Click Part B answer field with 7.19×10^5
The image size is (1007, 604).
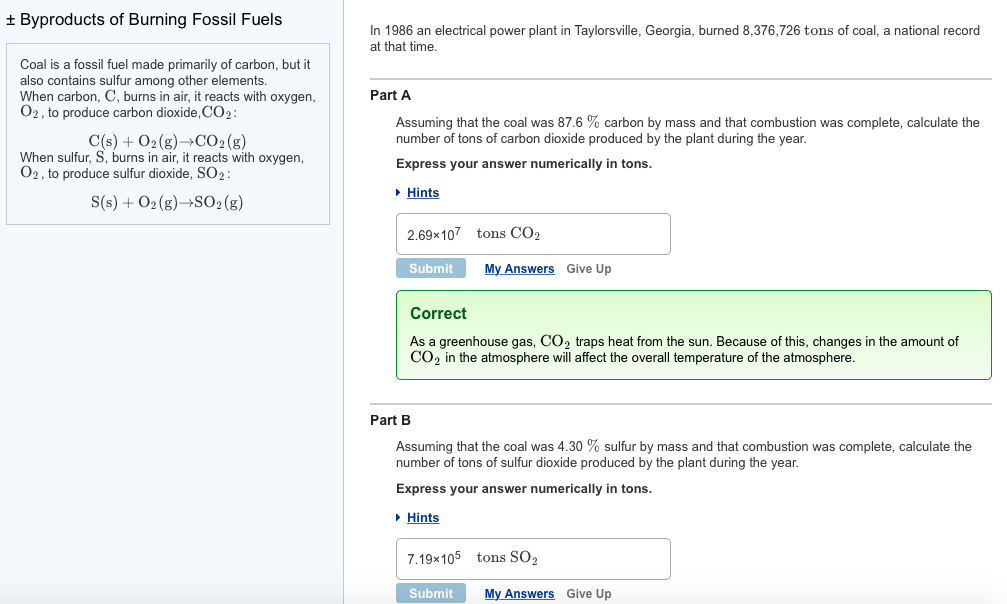pyautogui.click(x=533, y=559)
